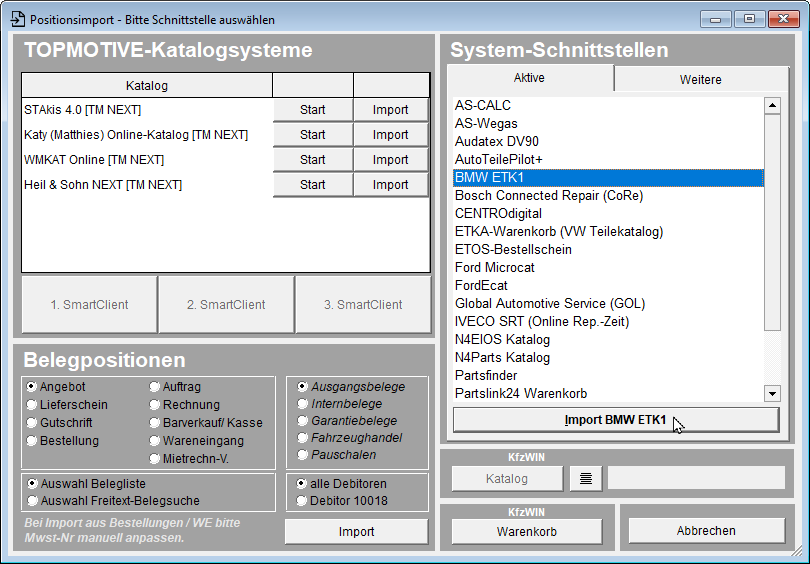Click the interface list scroll down arrow
This screenshot has height=564, width=810.
click(772, 394)
